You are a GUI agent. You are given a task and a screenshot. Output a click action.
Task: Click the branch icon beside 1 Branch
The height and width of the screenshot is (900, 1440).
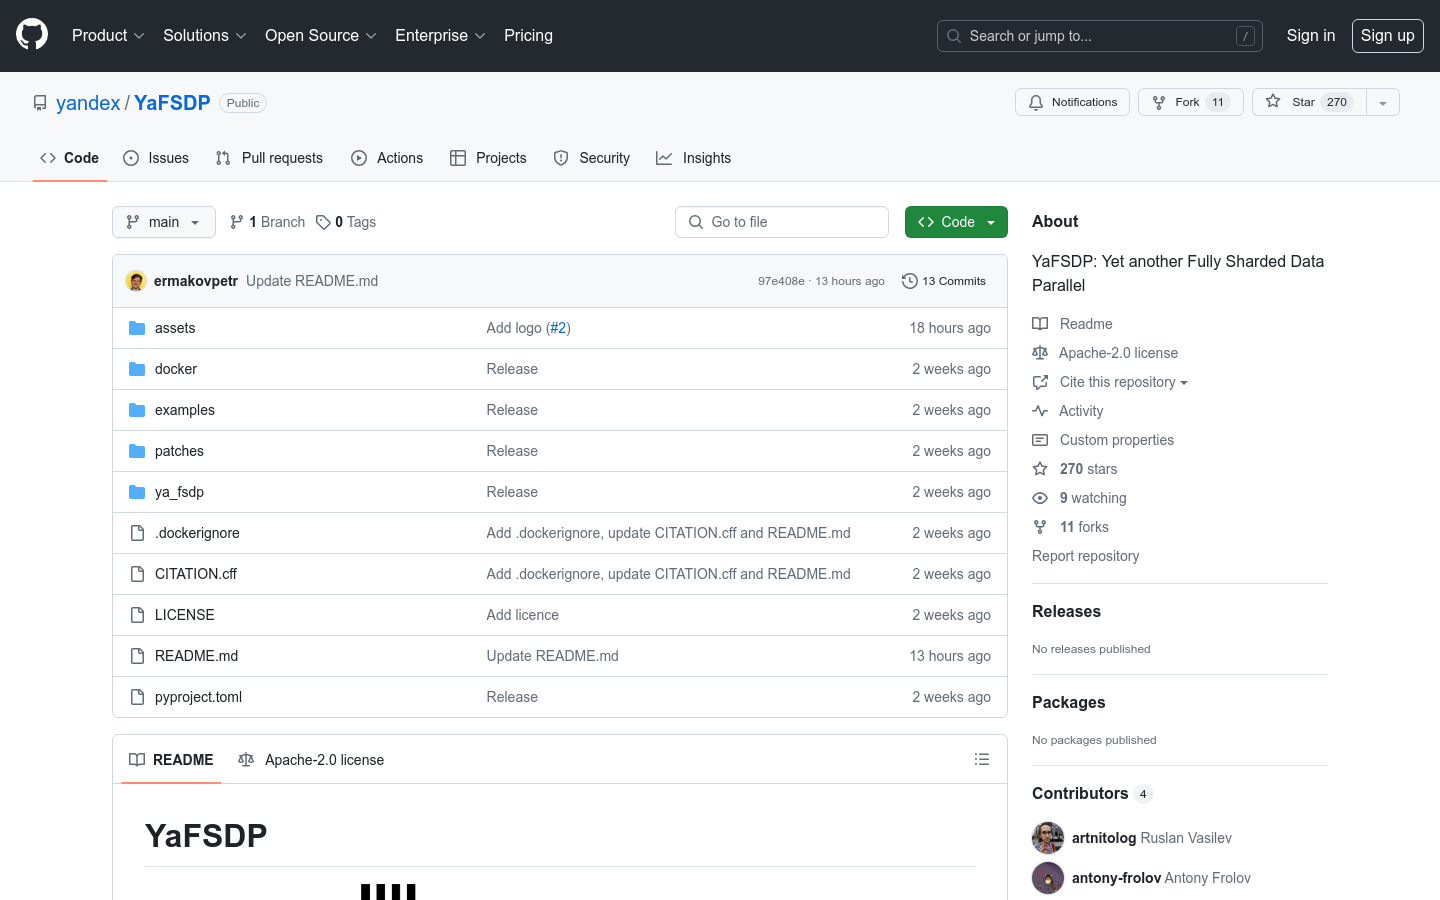237,222
